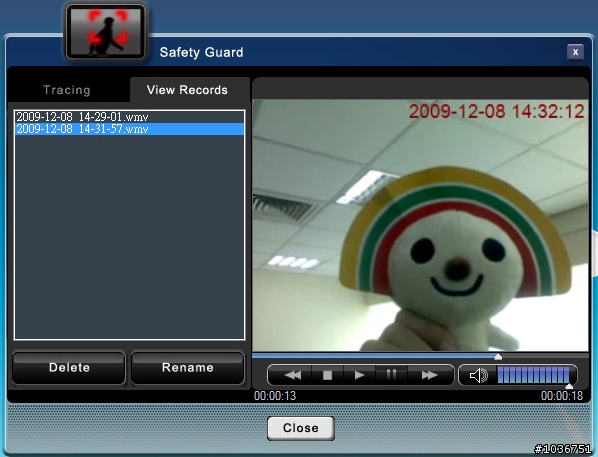Click the Close button at bottom
The width and height of the screenshot is (598, 457).
[301, 428]
